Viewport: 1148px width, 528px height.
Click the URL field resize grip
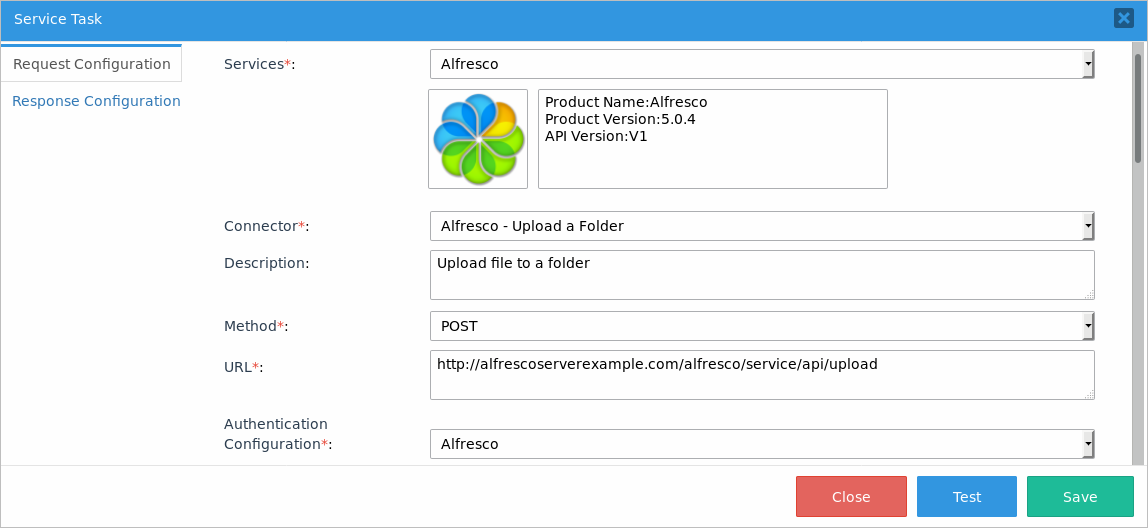pyautogui.click(x=1089, y=394)
